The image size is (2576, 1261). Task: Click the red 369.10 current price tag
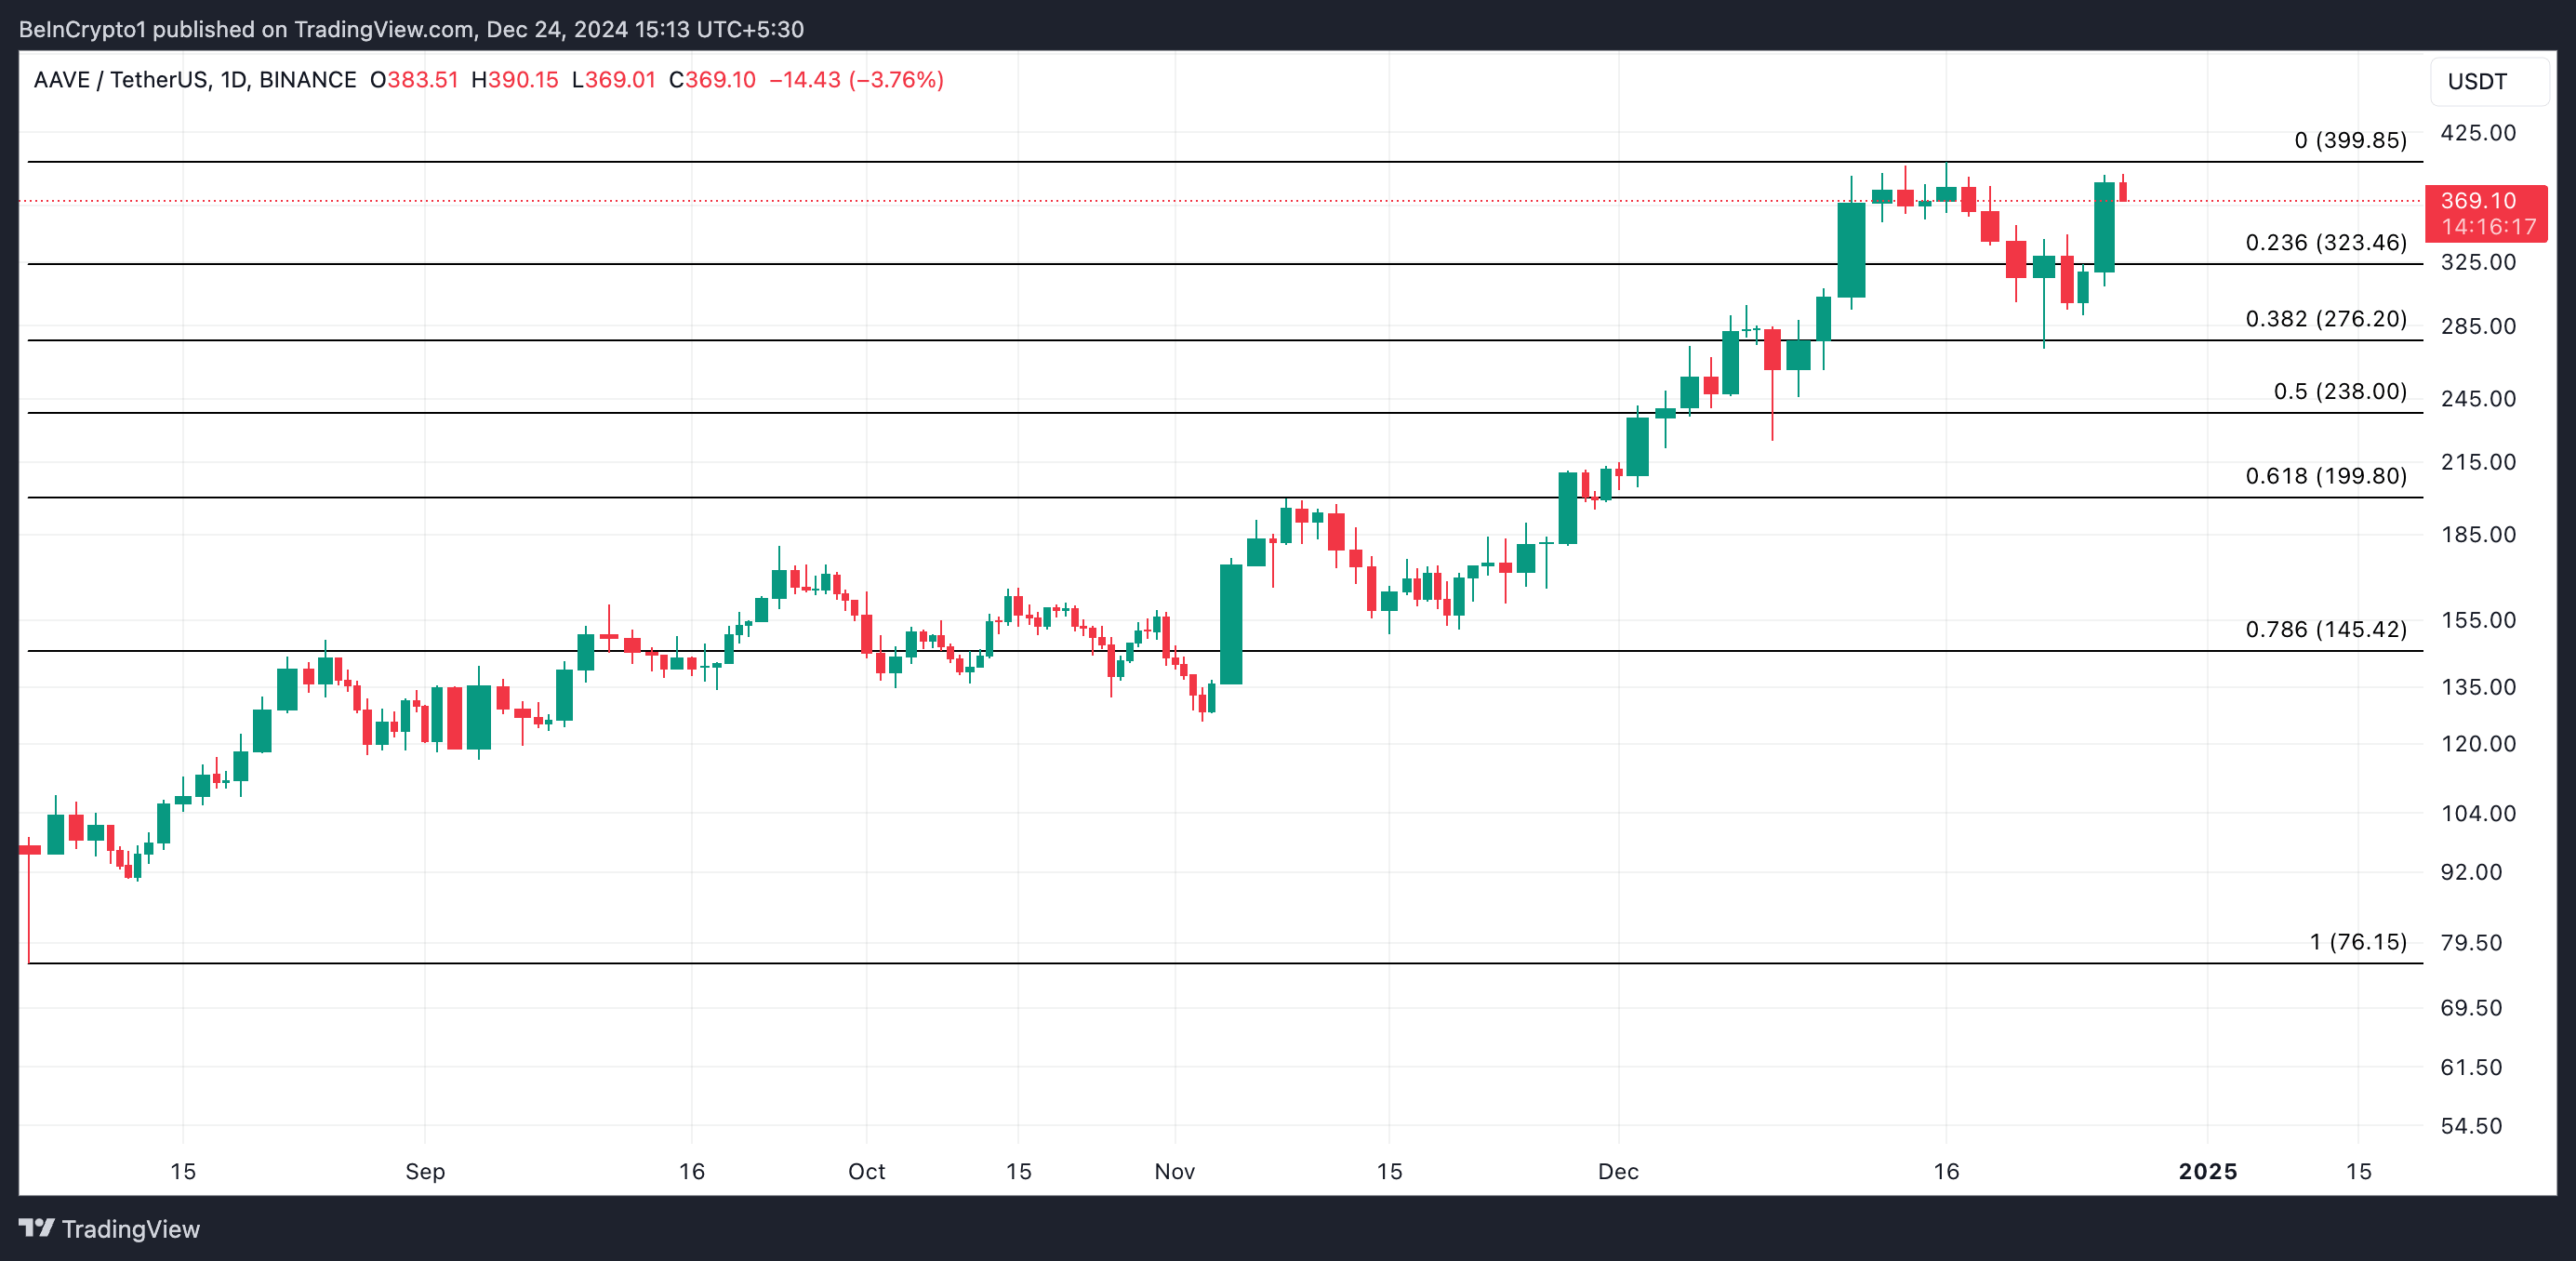point(2486,213)
